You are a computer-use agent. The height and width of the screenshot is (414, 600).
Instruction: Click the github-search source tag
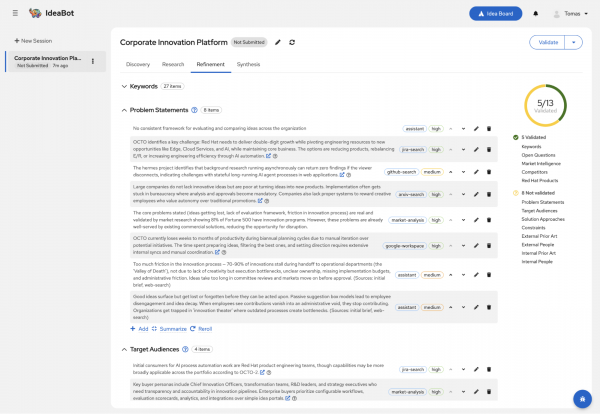[401, 172]
